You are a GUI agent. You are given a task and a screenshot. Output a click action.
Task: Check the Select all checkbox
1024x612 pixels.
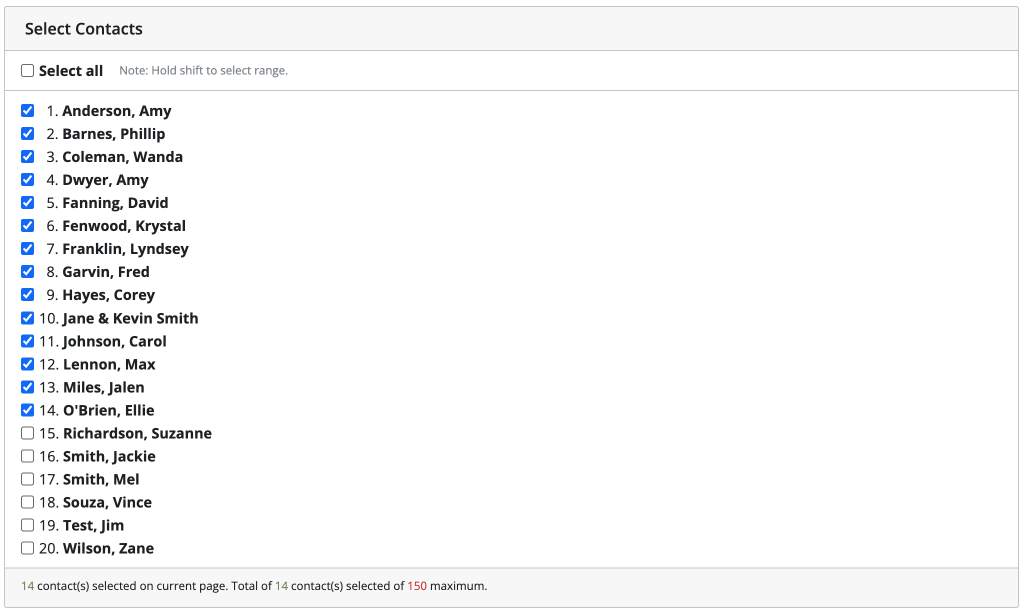[x=28, y=71]
